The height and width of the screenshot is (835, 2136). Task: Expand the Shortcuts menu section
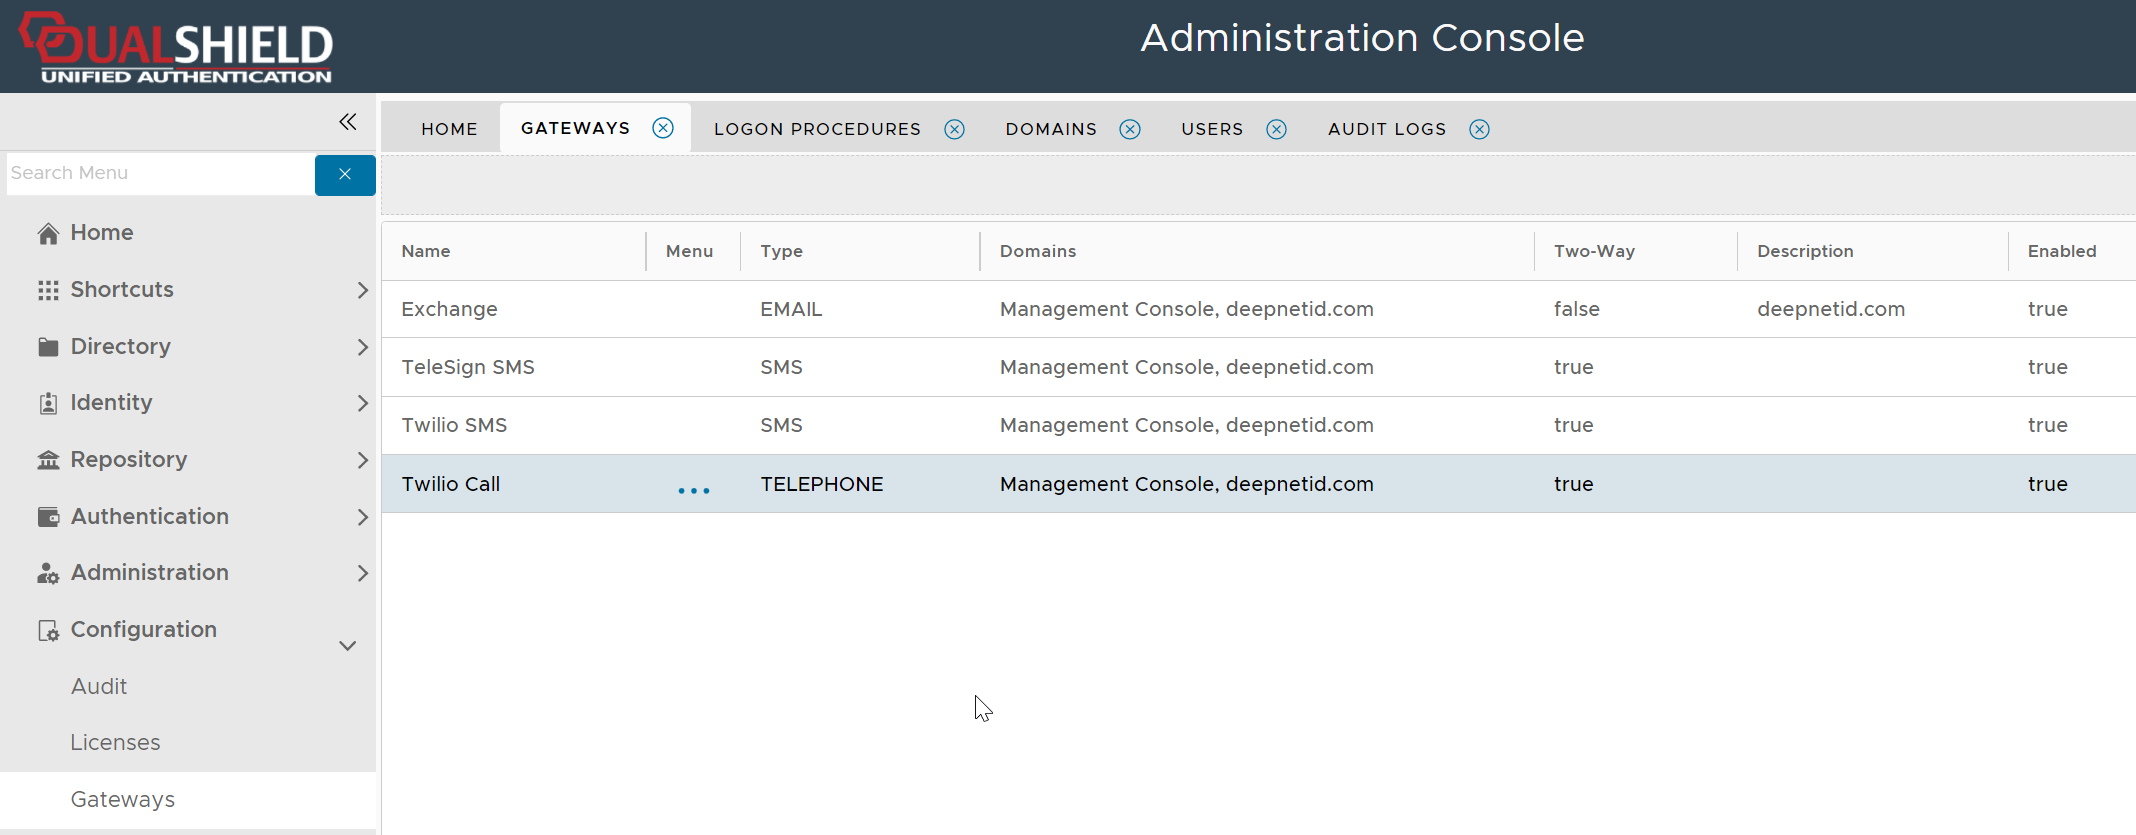(362, 290)
